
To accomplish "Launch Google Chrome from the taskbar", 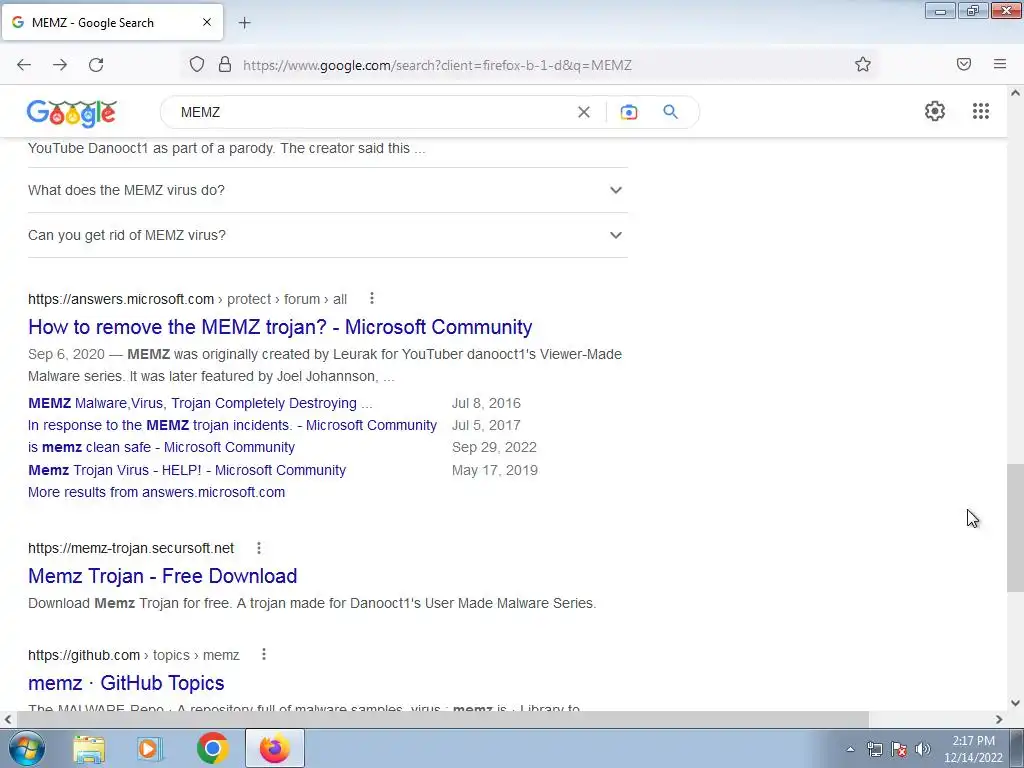I will 212,749.
